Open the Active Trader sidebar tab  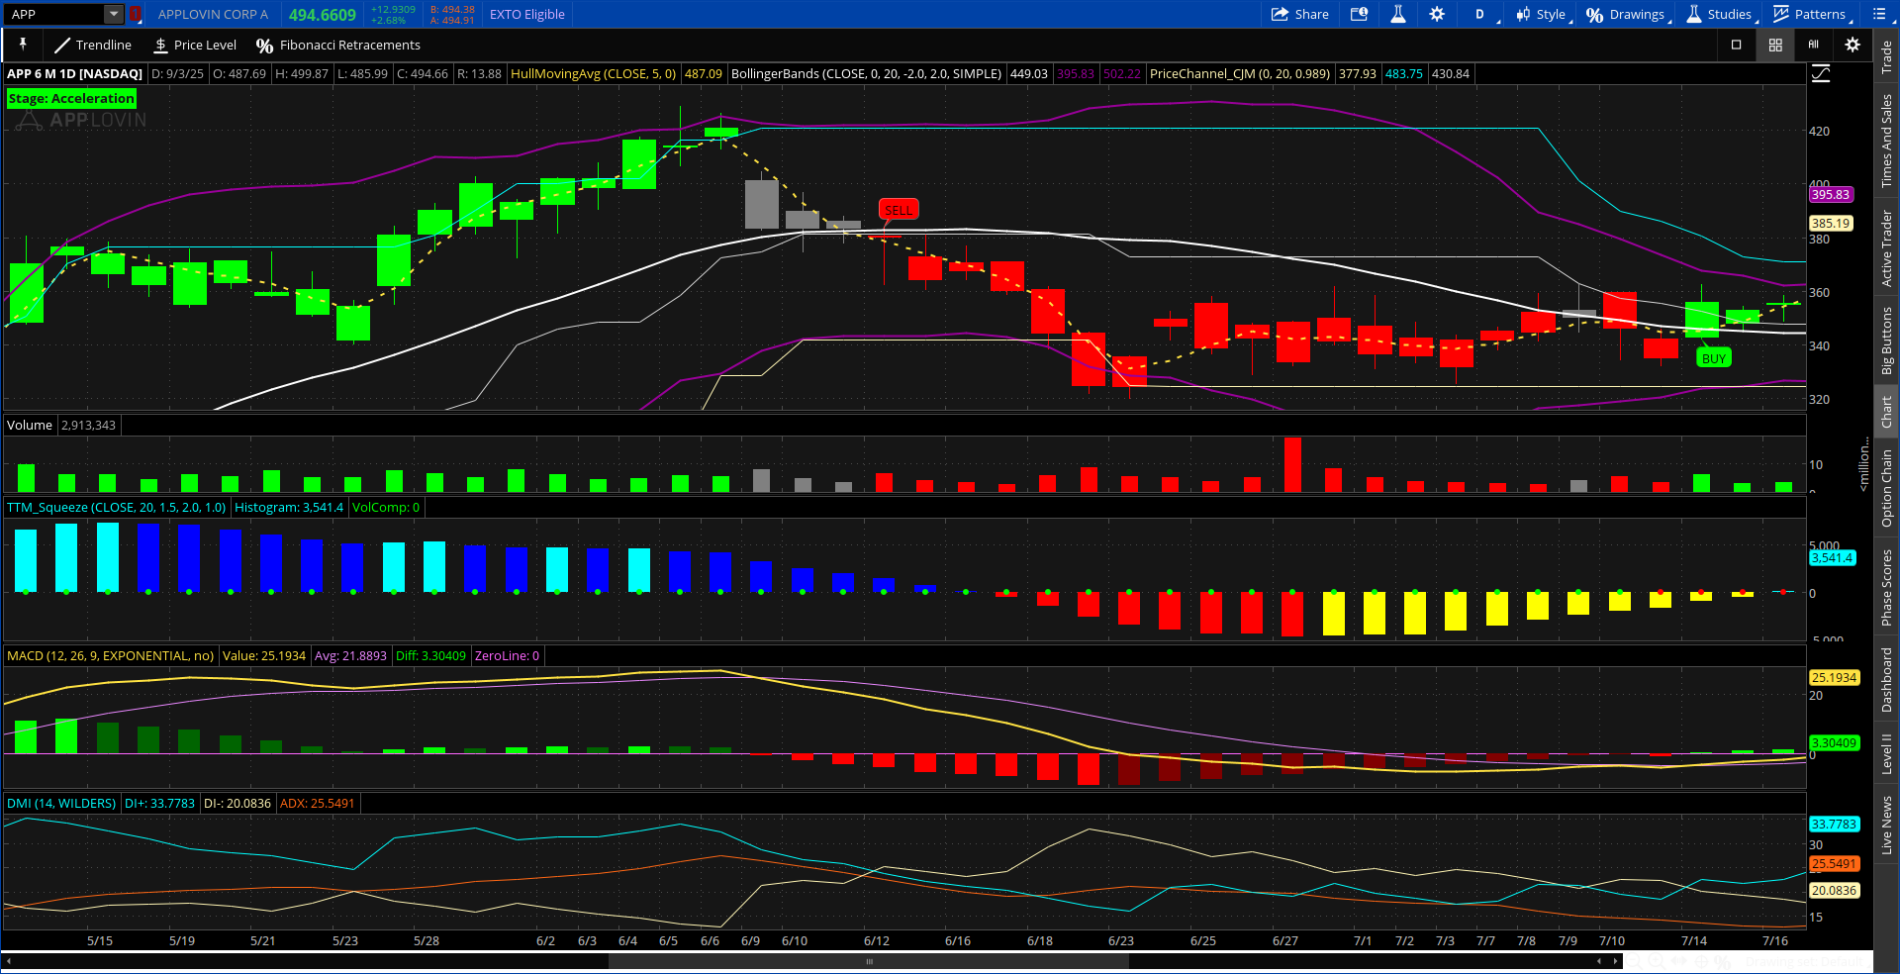tap(1886, 248)
